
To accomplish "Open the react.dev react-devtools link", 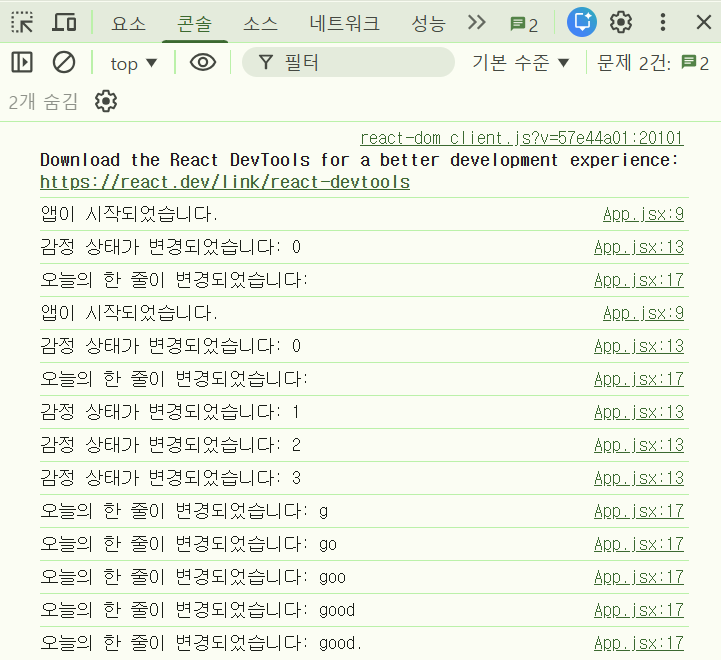I will (x=225, y=182).
